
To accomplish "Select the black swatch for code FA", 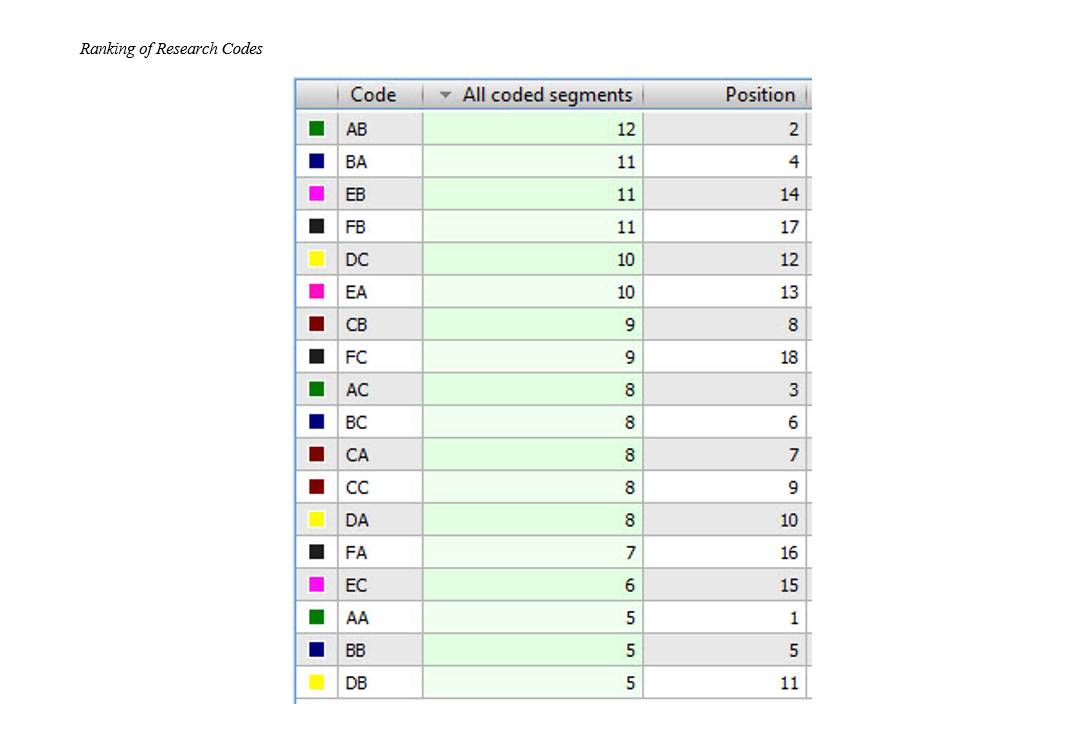I will [317, 552].
